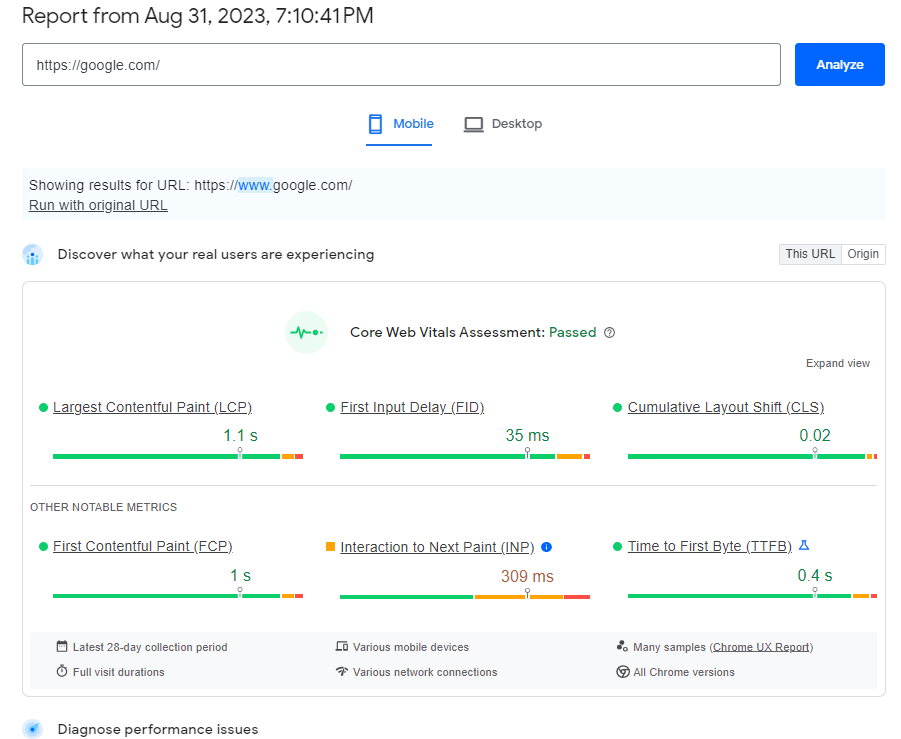Click the INP distribution bar
Screen dimensions: 901x739
tap(465, 597)
